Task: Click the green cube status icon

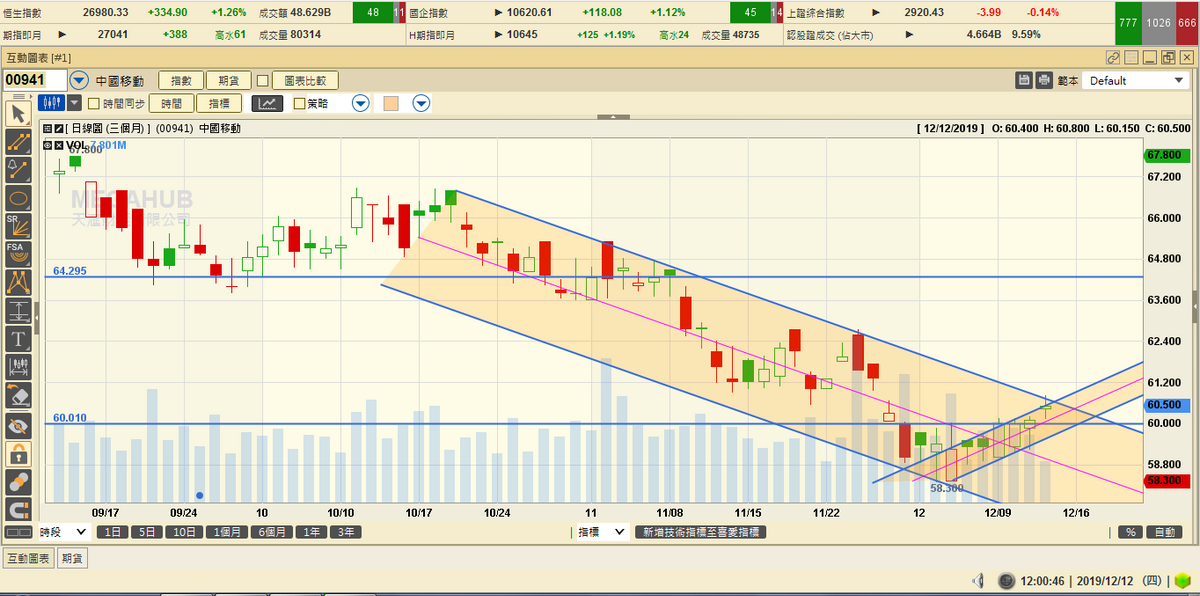Action: [1182, 580]
